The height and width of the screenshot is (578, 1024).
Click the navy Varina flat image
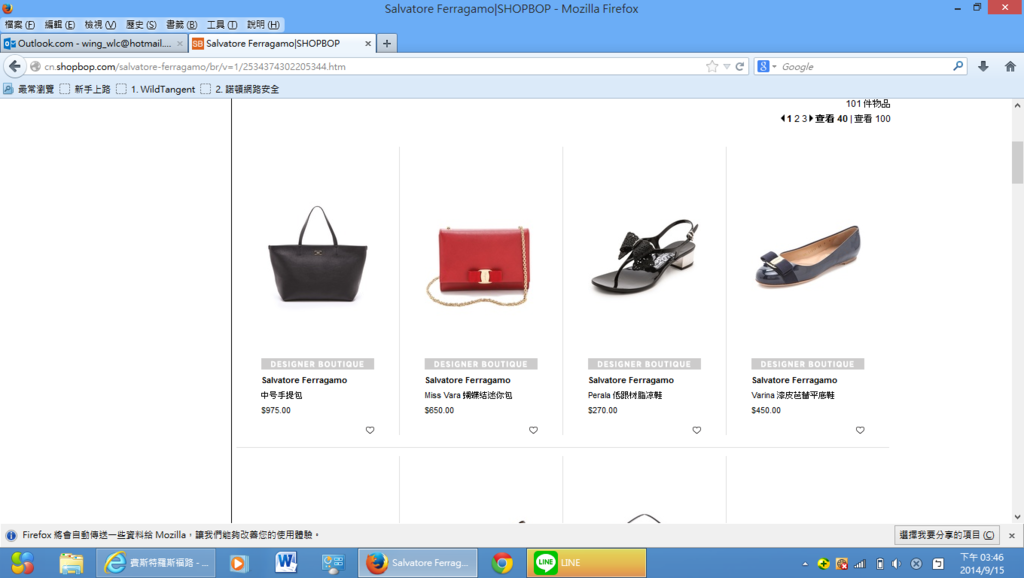(x=808, y=255)
